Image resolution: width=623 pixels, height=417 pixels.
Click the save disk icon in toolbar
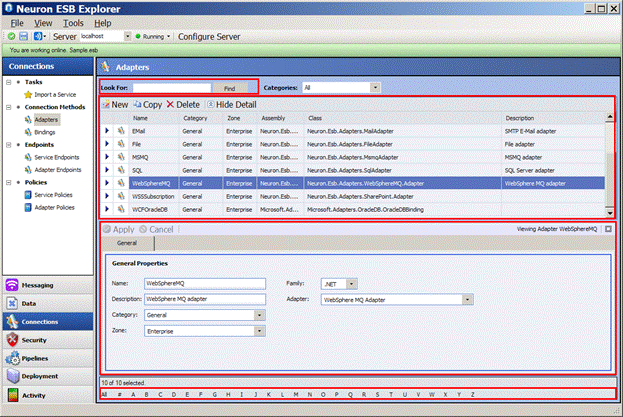point(24,37)
